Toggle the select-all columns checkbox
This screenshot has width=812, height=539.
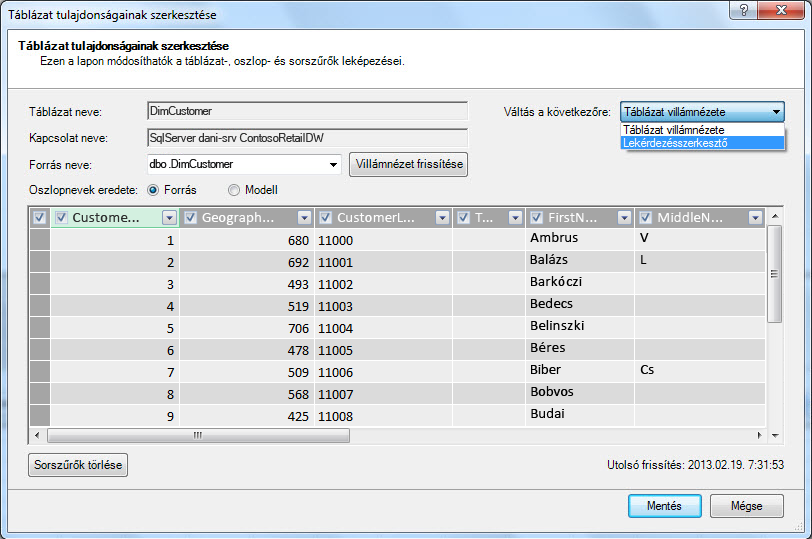[x=39, y=217]
